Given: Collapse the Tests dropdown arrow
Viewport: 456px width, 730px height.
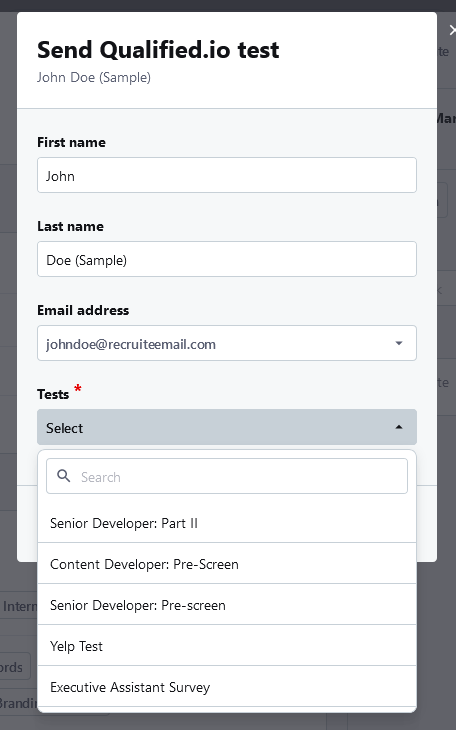Looking at the screenshot, I should coord(399,427).
